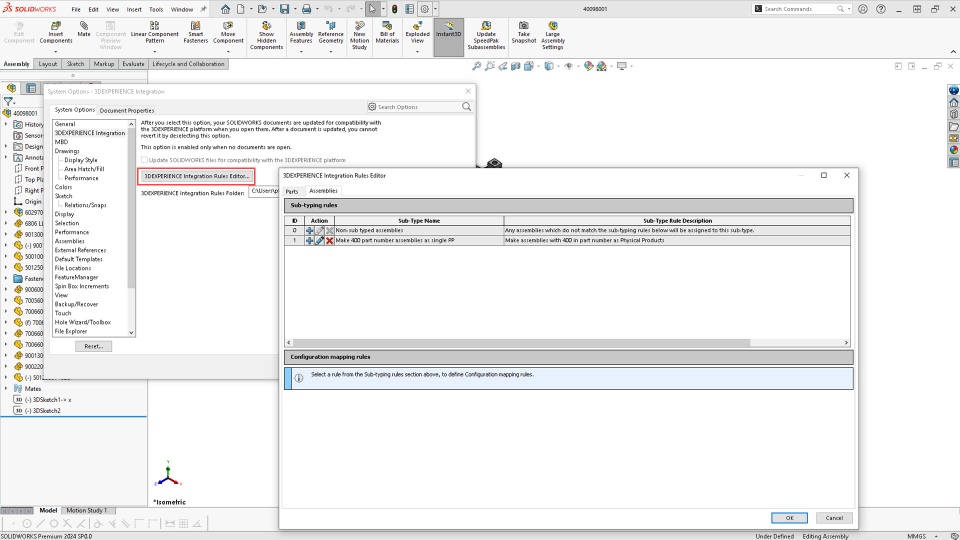Open Insert Components dropdown arrow
960x540 pixels.
coord(56,51)
